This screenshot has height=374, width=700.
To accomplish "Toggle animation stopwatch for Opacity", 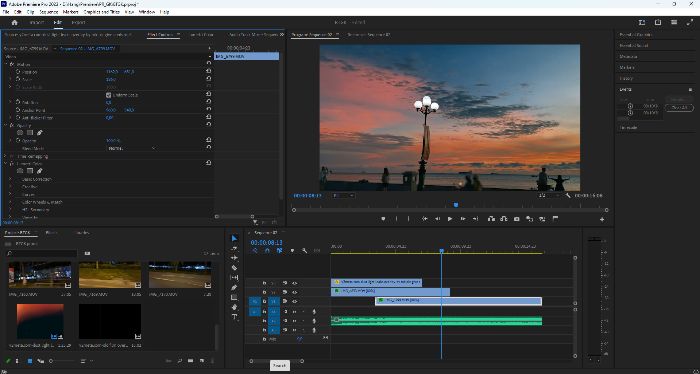I will [x=18, y=141].
